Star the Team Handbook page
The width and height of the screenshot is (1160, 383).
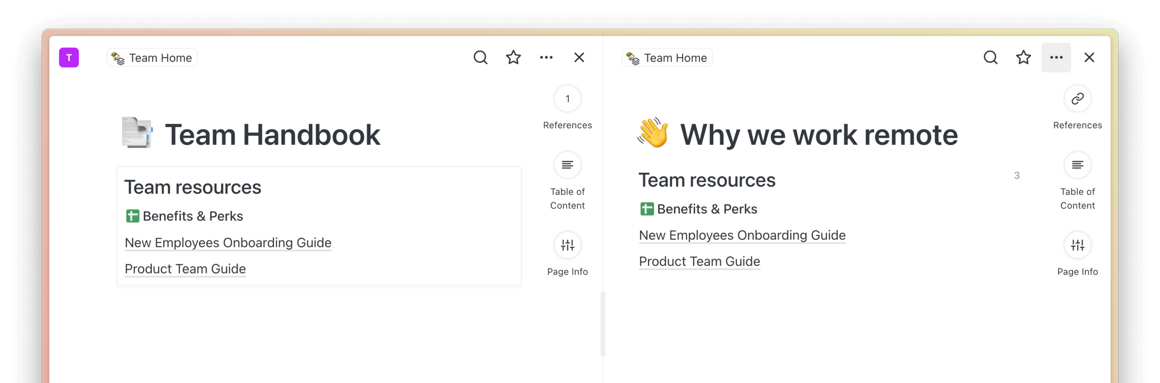513,58
